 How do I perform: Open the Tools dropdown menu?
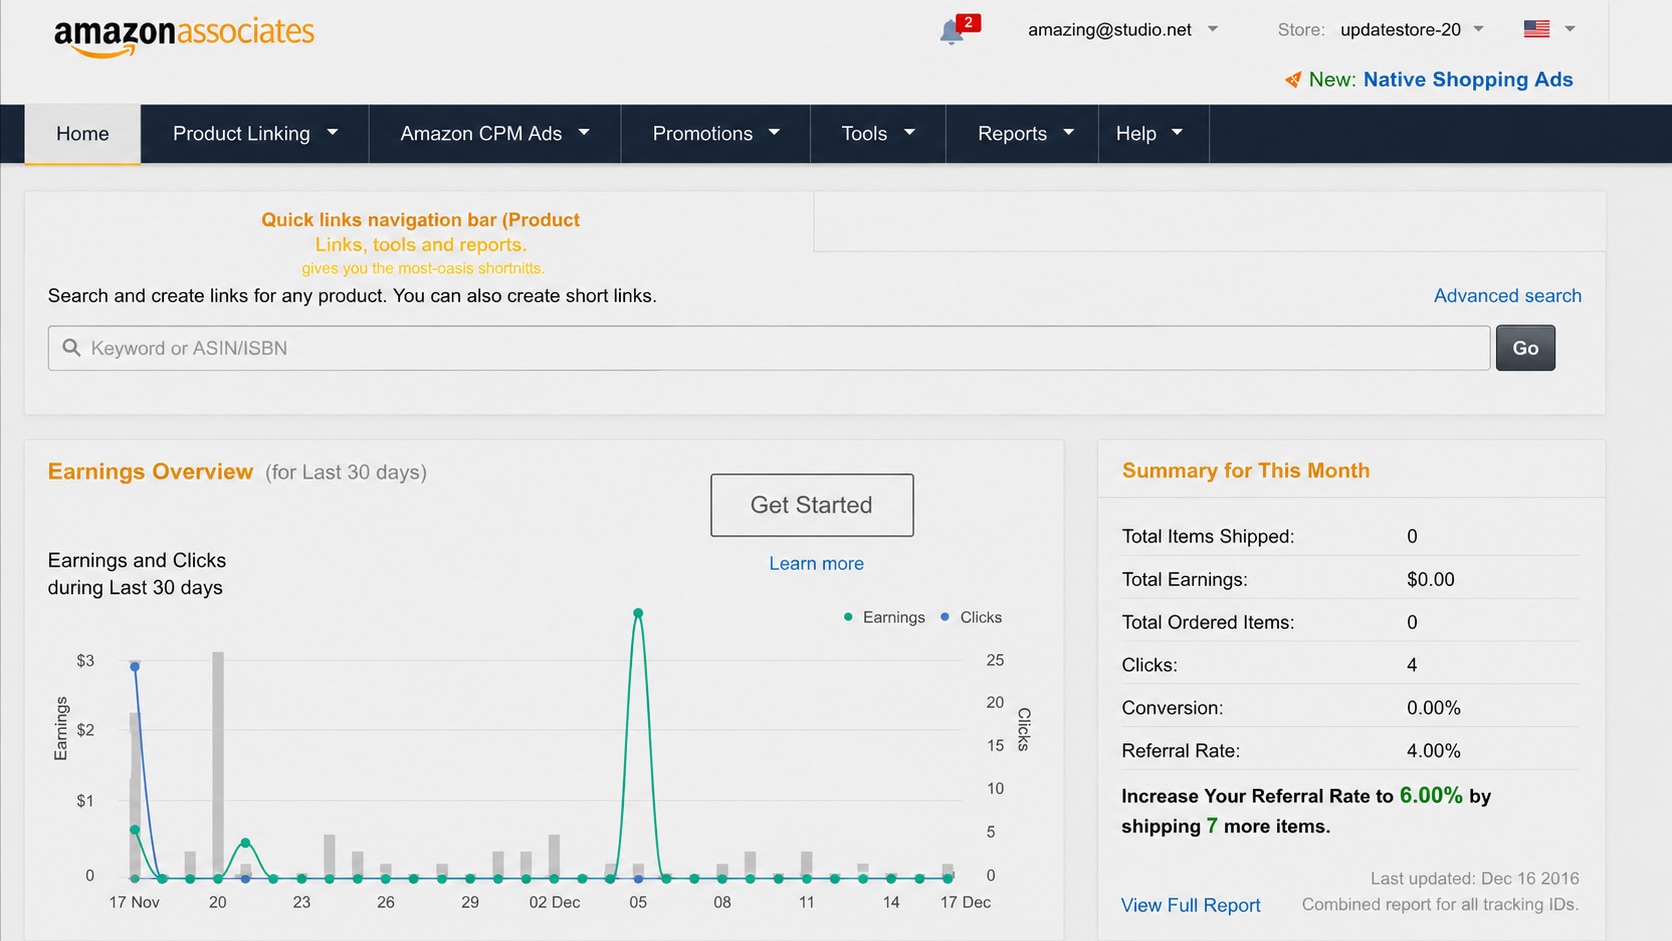(878, 134)
